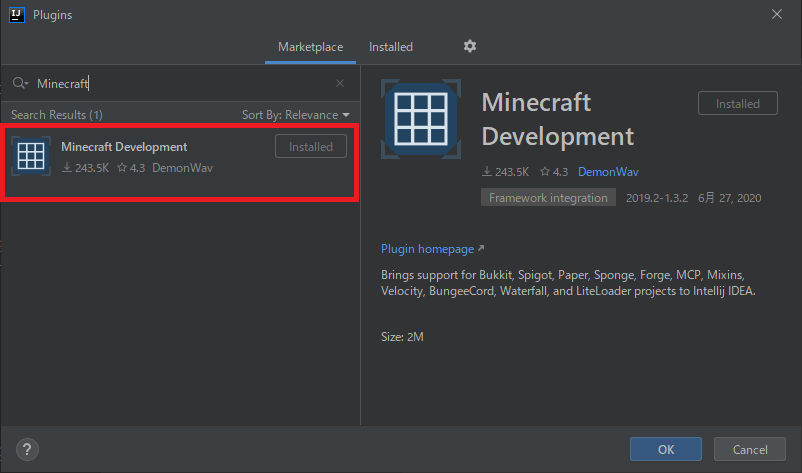Click the Search Results (1) label
802x473 pixels.
tap(57, 115)
